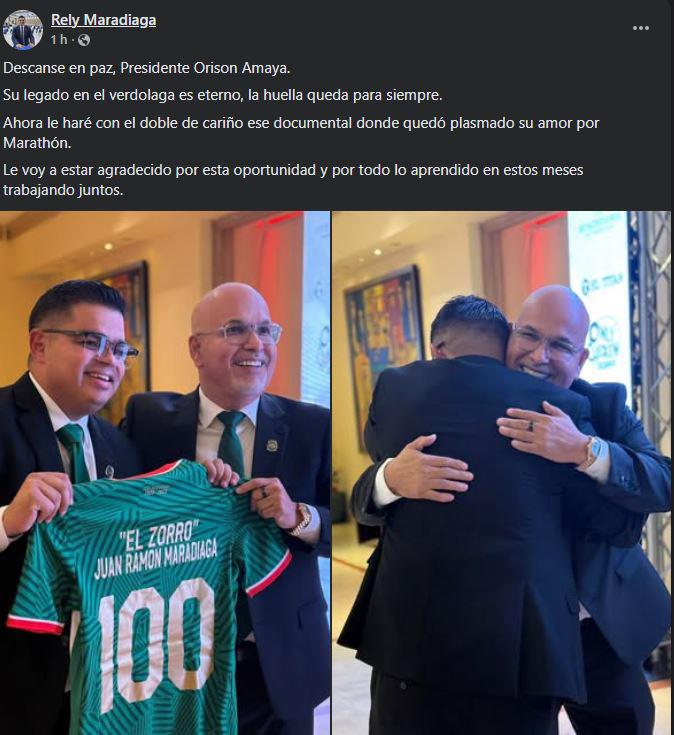Click the paragraph starting Le voy a estar agradecido
674x735 pixels.
click(x=293, y=180)
